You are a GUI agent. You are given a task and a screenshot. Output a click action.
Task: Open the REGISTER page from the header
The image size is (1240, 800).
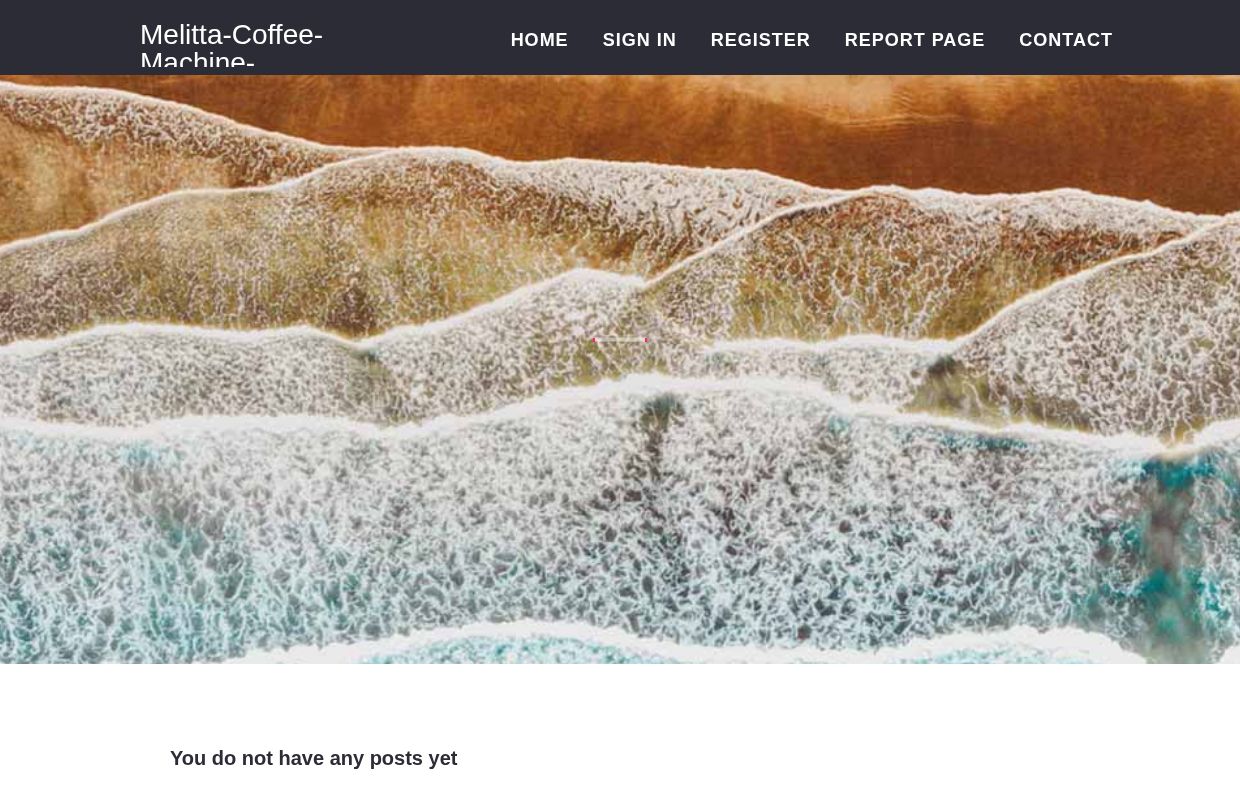(x=760, y=40)
